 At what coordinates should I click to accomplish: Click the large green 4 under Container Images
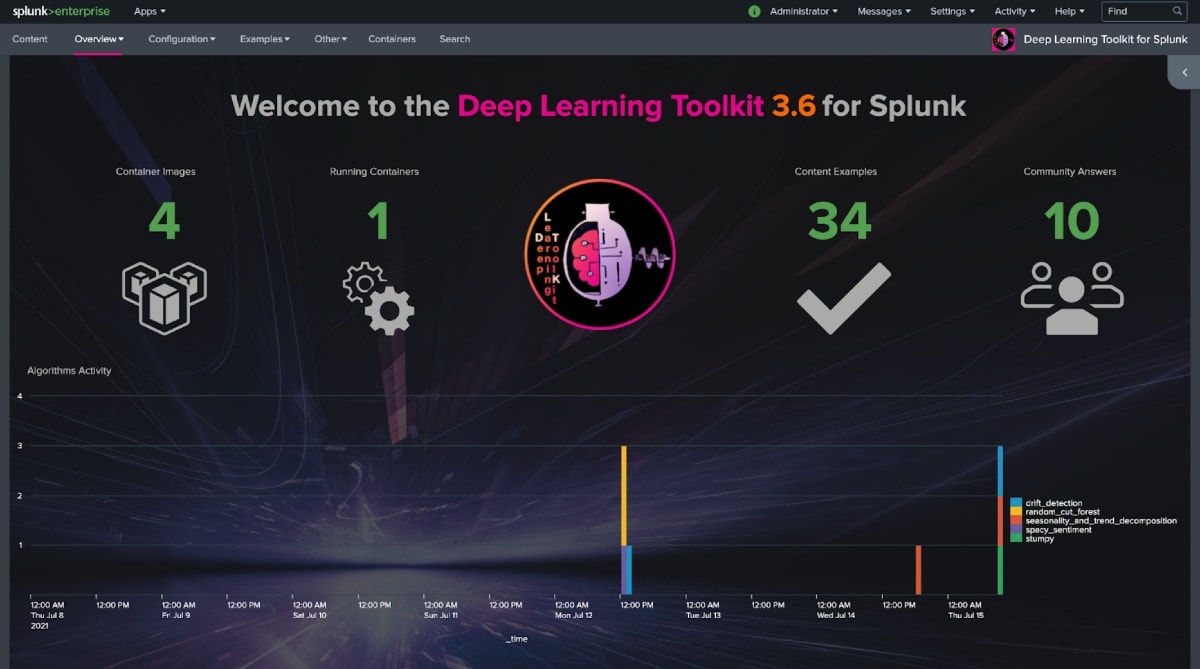click(164, 222)
